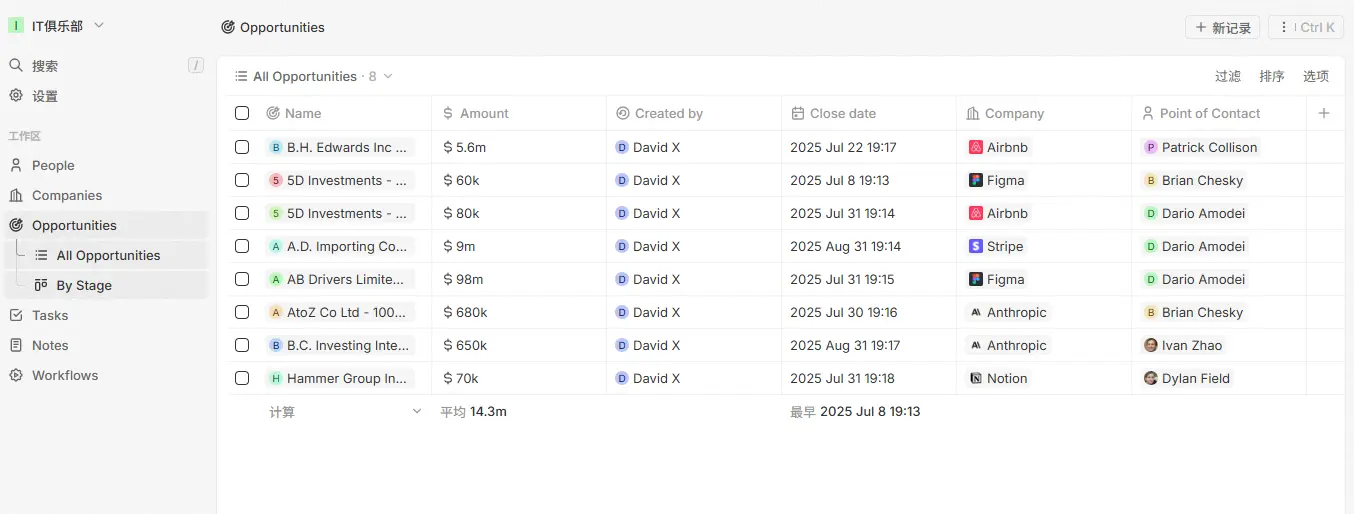Select the Hammer Group row checkbox
1354x514 pixels.
(242, 378)
